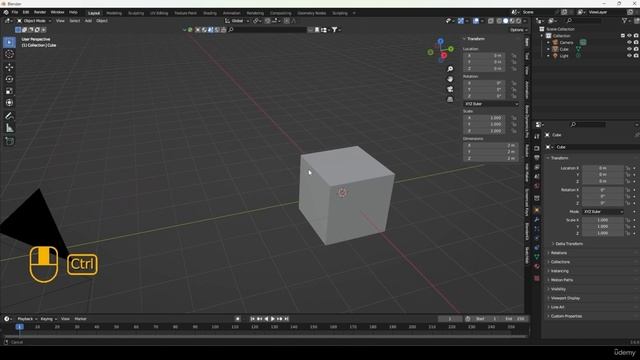Open the Scene properties tab
640x360 pixels.
[537, 177]
